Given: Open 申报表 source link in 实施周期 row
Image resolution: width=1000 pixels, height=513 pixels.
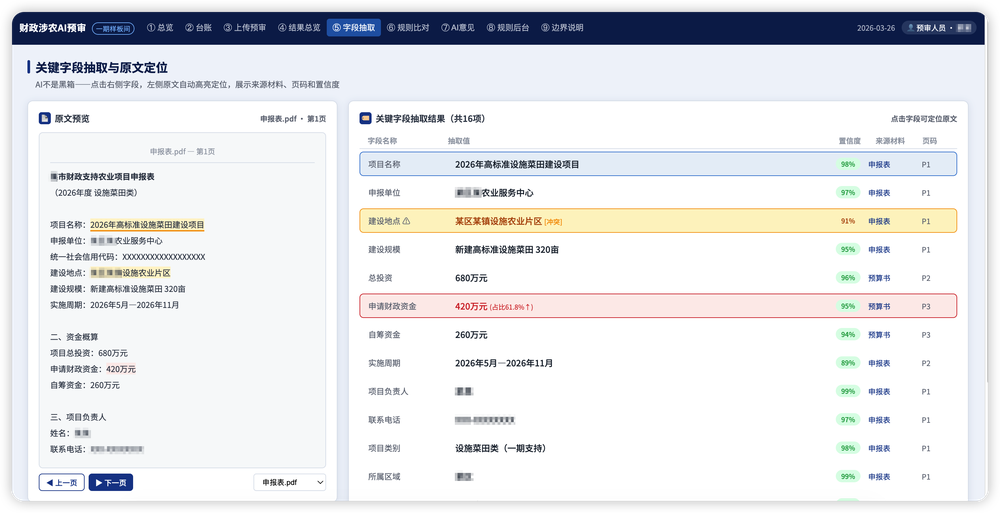Looking at the screenshot, I should (x=879, y=363).
